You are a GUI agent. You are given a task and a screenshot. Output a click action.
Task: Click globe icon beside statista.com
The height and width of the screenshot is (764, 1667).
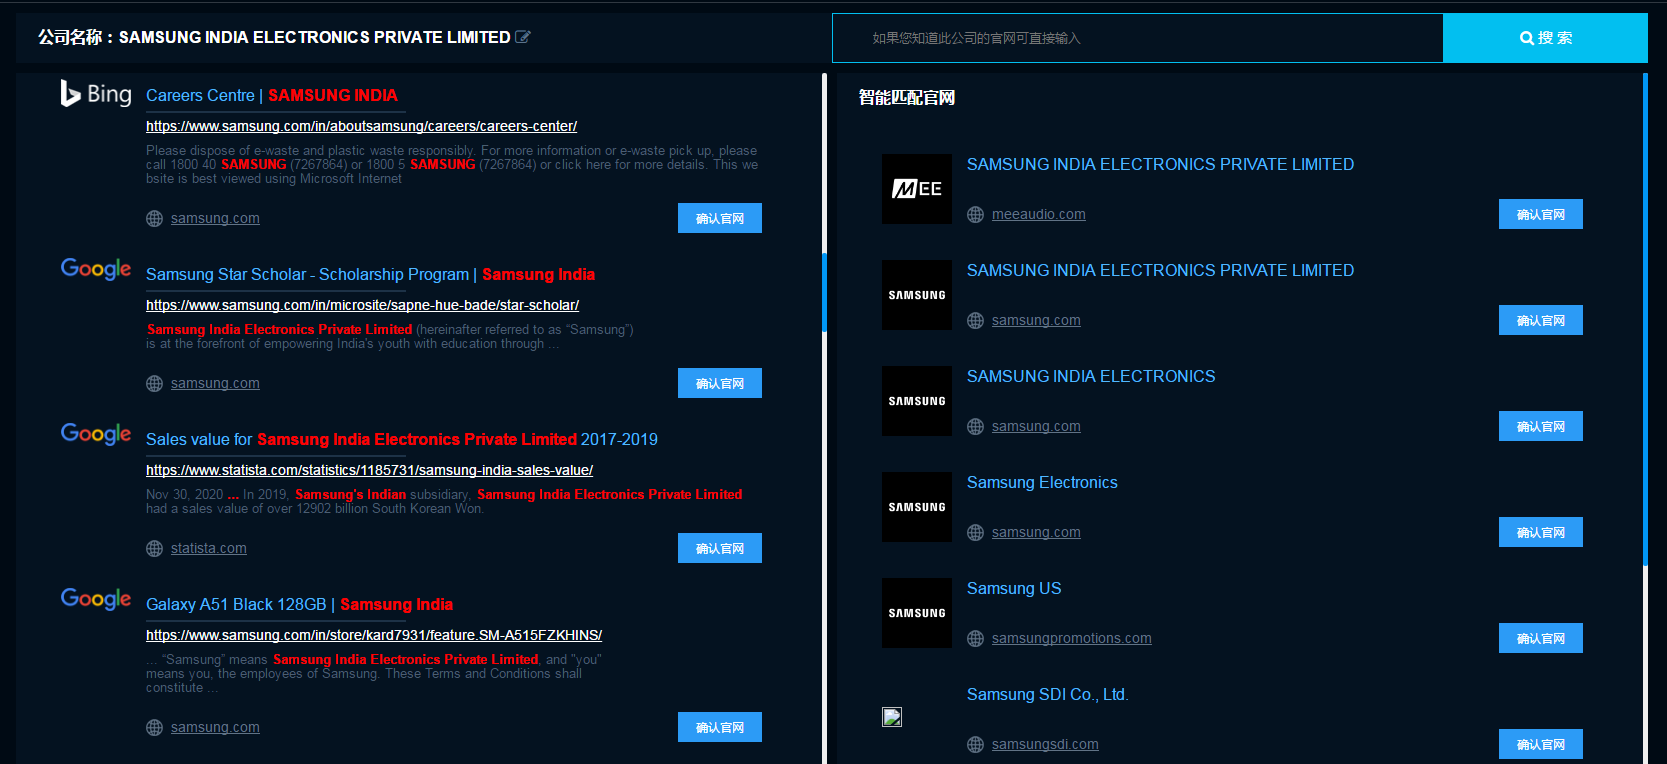[154, 549]
